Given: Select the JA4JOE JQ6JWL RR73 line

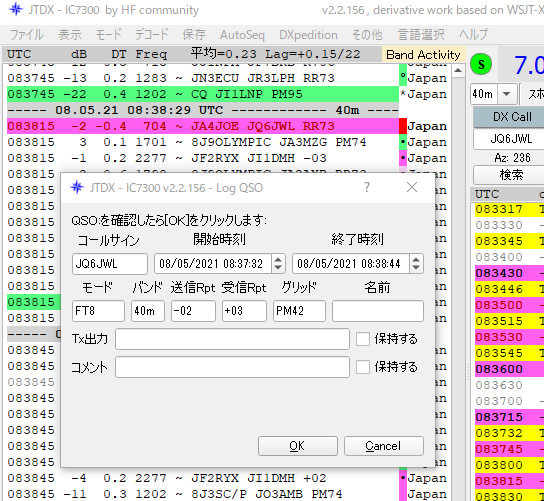Looking at the screenshot, I should tap(203, 126).
